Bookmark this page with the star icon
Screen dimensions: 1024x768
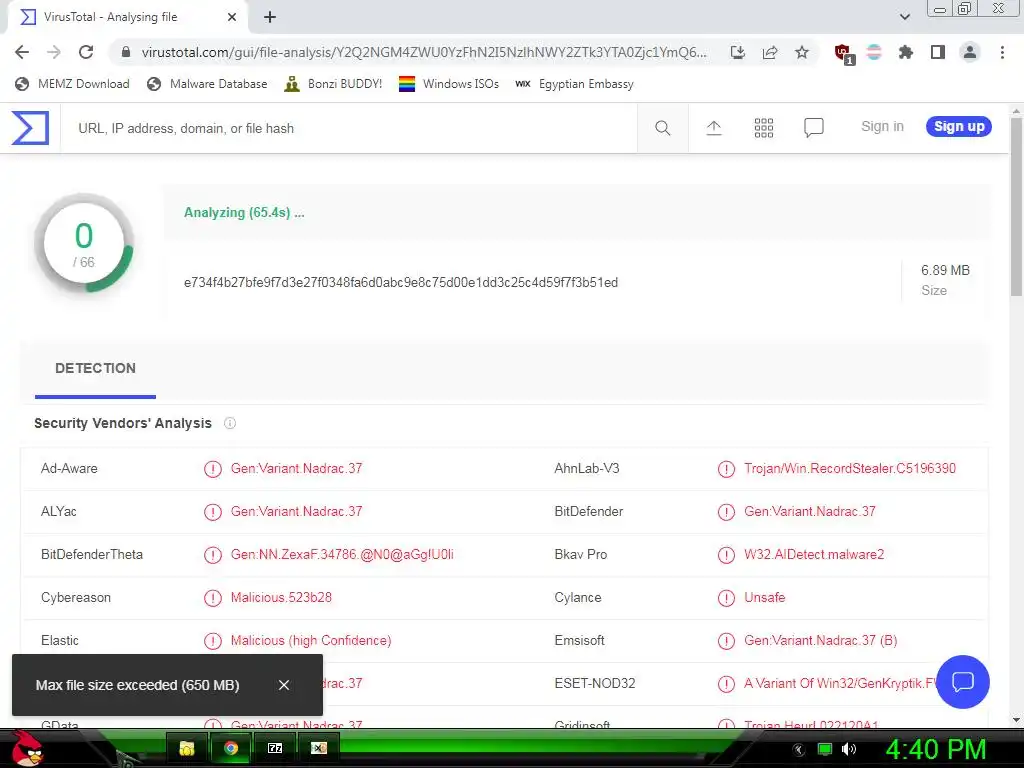click(802, 52)
